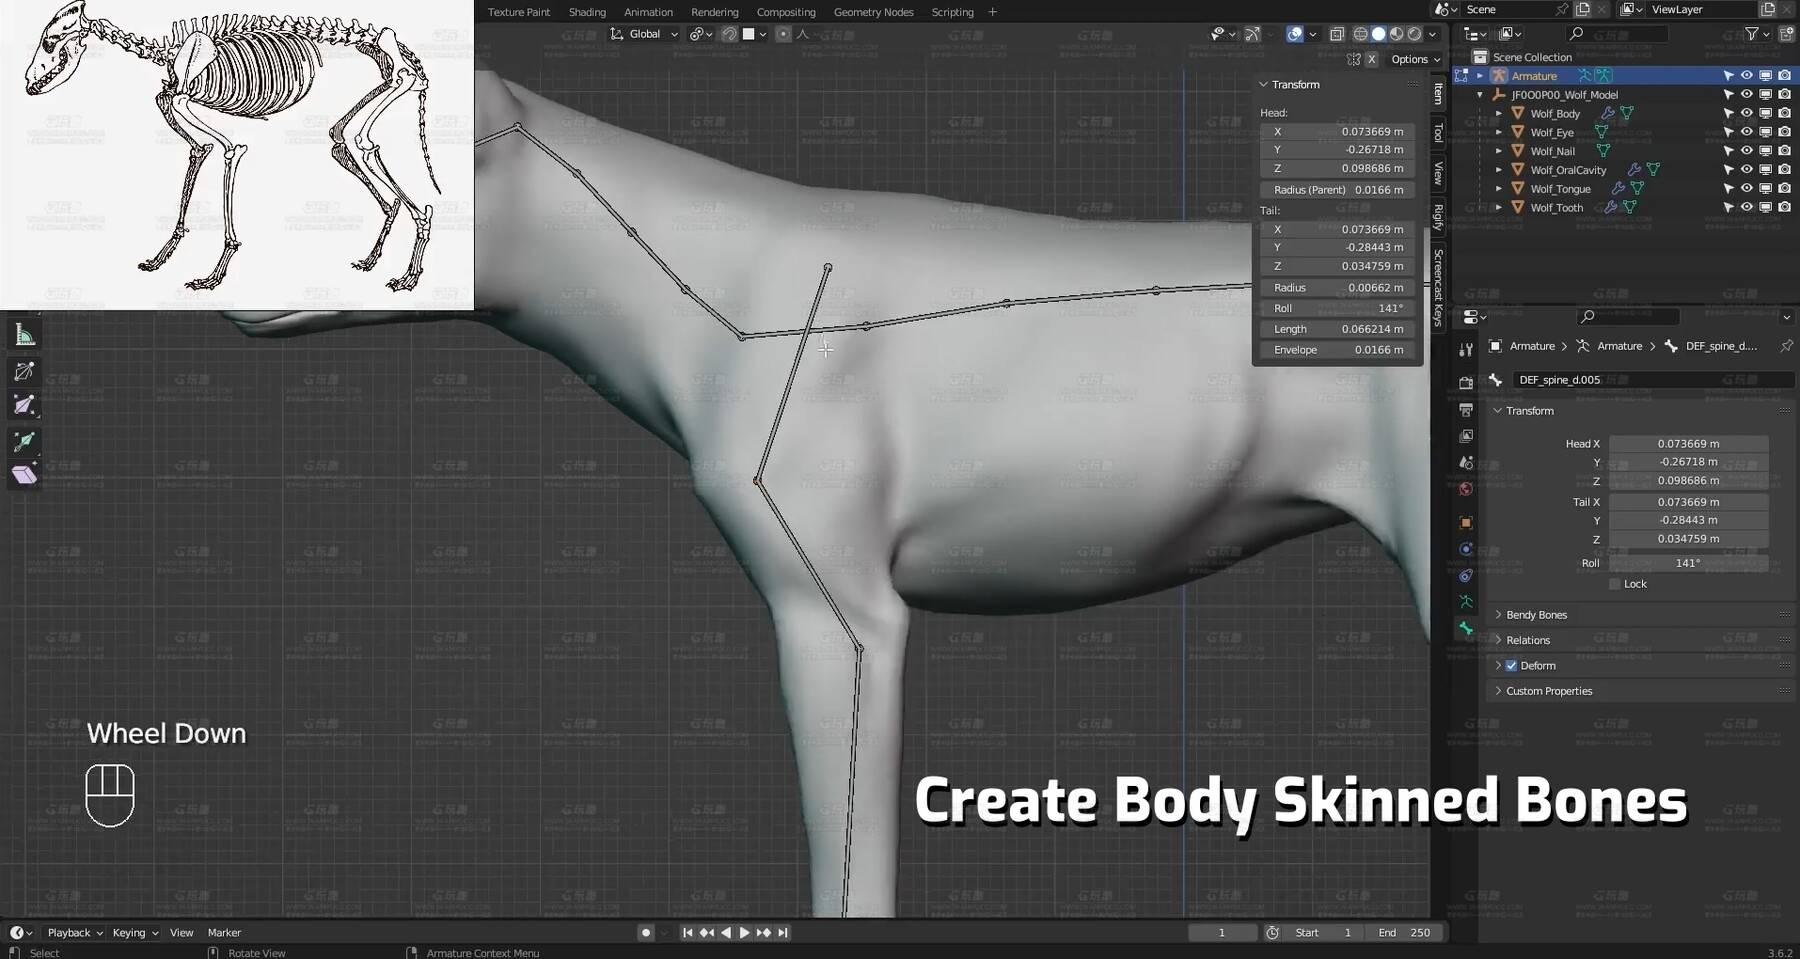
Task: Switch to the solid viewport shading mode
Action: pyautogui.click(x=1379, y=34)
